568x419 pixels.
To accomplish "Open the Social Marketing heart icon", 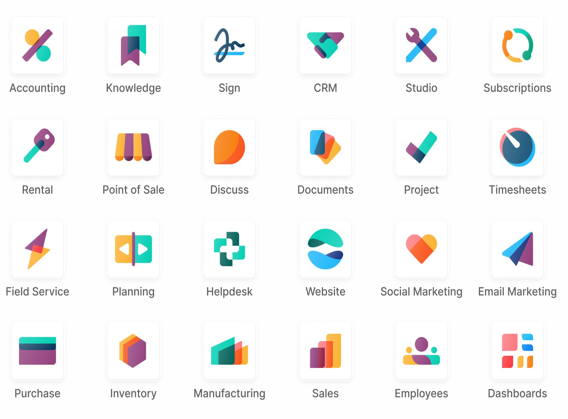I will tap(421, 249).
